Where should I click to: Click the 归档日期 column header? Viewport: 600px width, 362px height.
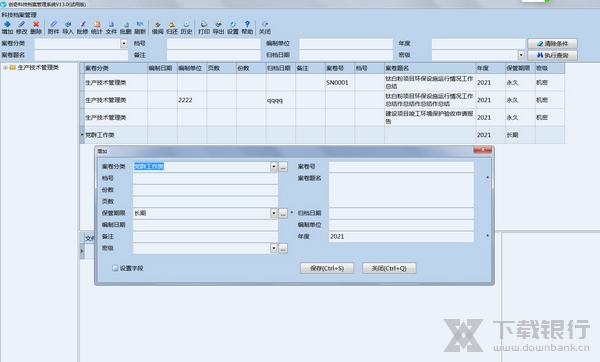coord(280,68)
